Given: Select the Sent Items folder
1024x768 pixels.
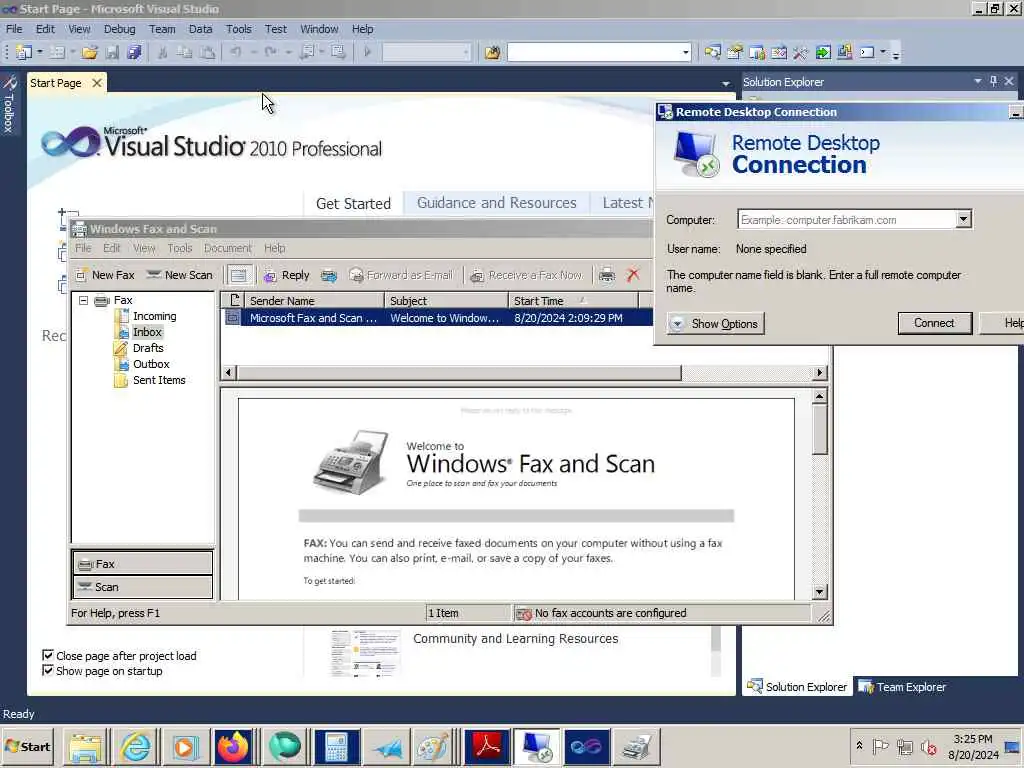Looking at the screenshot, I should click(x=159, y=380).
